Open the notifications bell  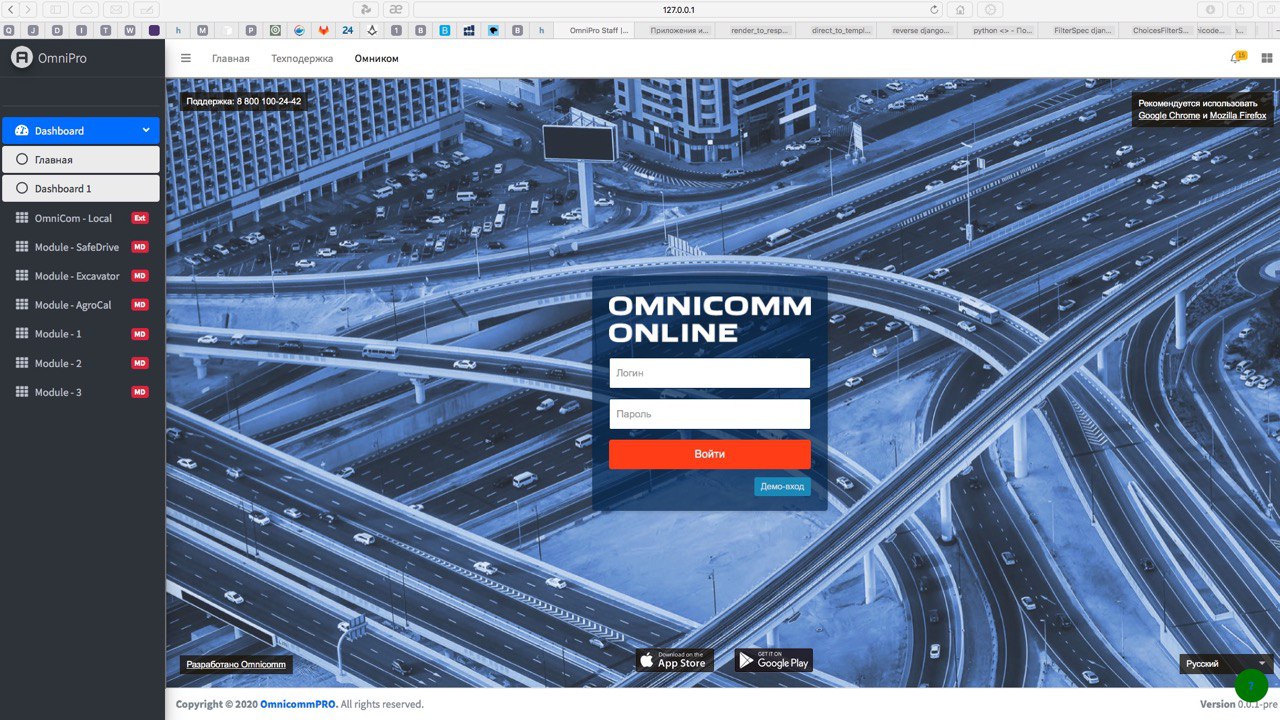tap(1236, 58)
